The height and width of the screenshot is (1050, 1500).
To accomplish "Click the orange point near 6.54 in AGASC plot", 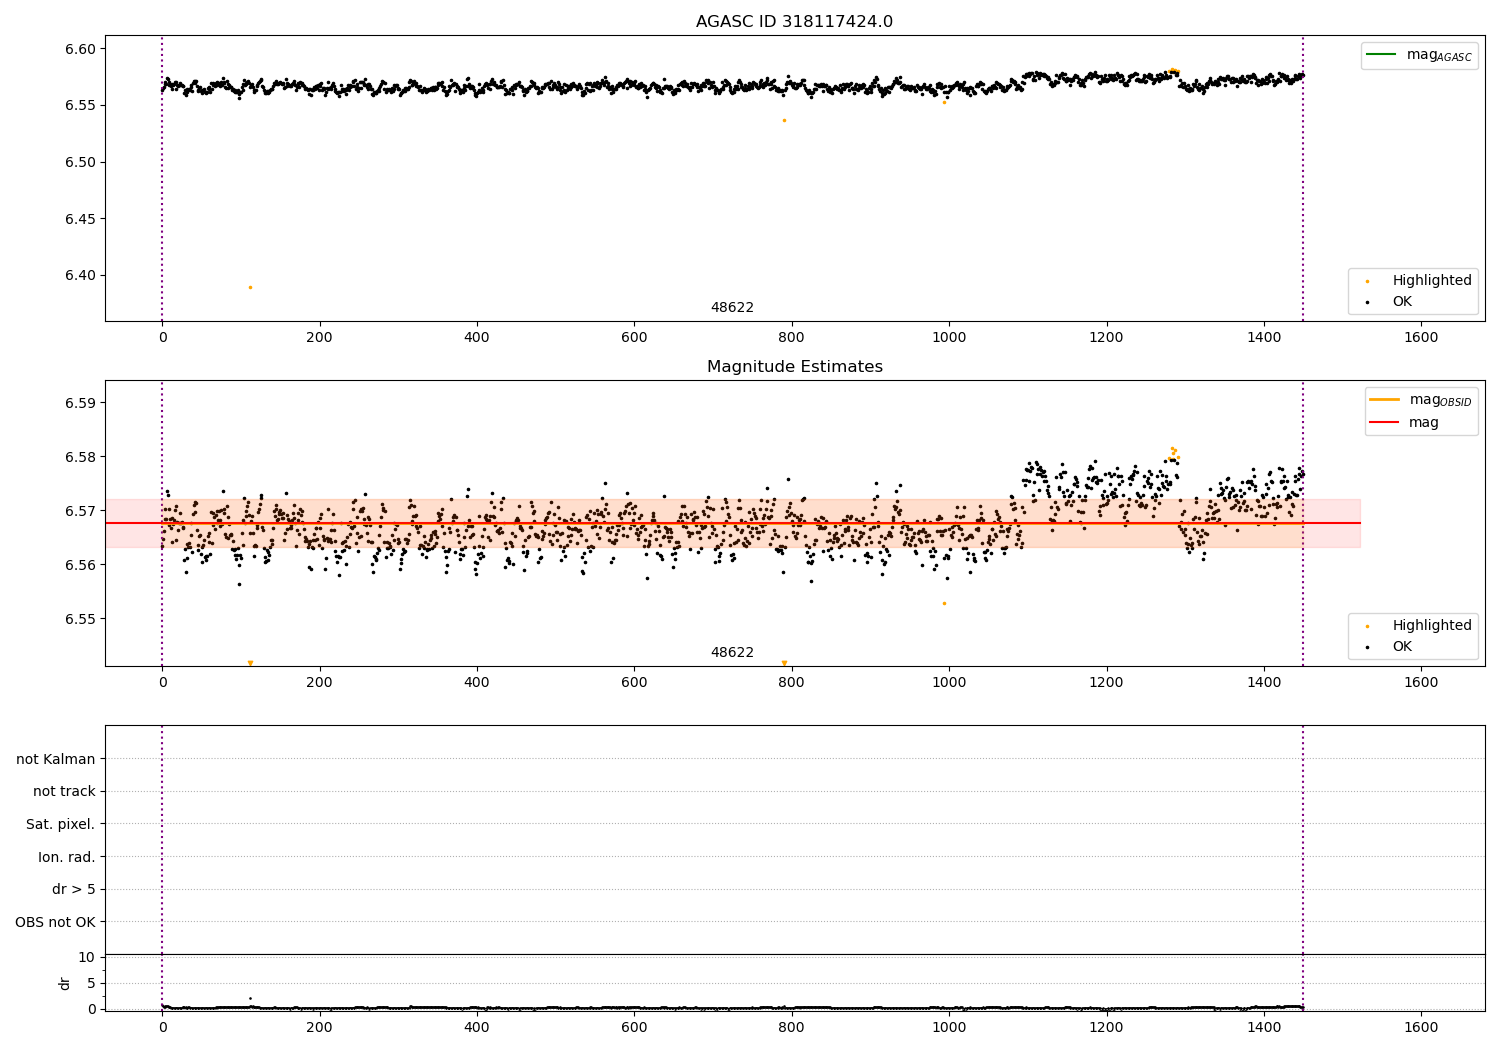I will tap(784, 120).
